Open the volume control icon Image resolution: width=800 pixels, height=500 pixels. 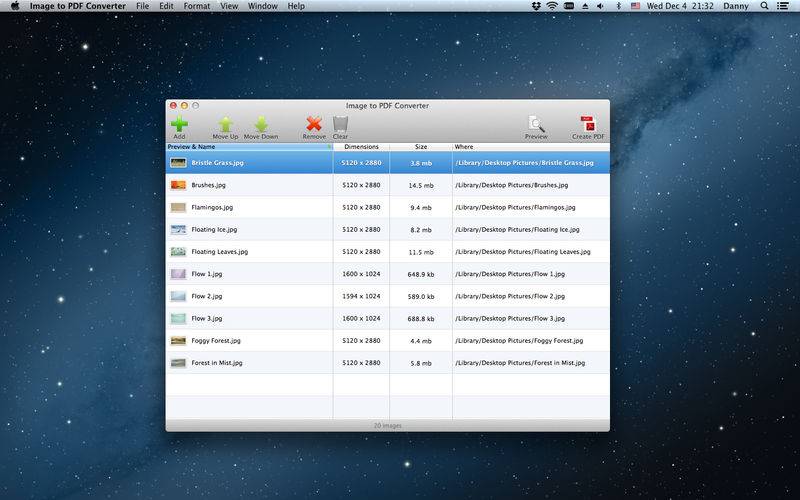[x=601, y=6]
